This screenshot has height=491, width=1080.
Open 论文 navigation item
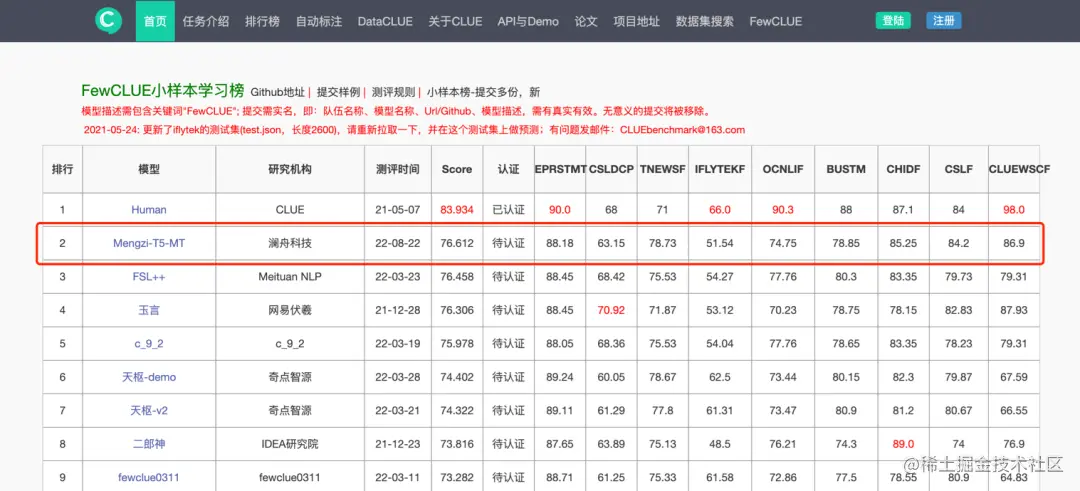586,21
